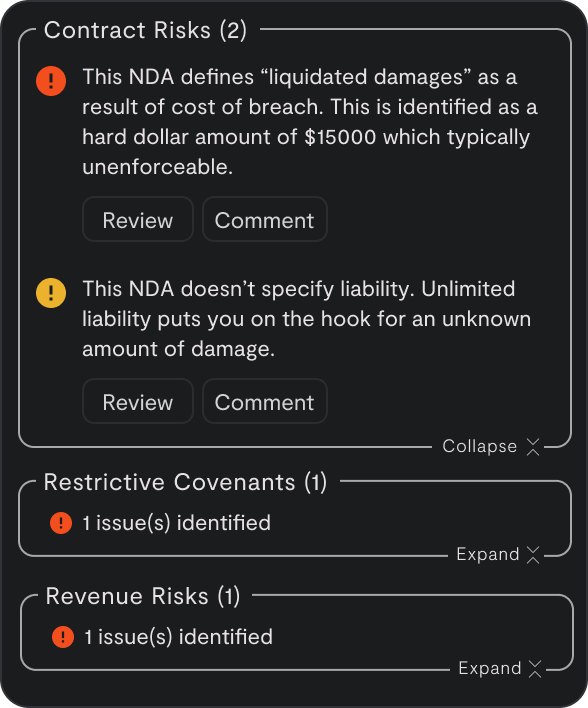Select the Contract Risks (2) heading
Screen dimensions: 588x708
point(145,30)
